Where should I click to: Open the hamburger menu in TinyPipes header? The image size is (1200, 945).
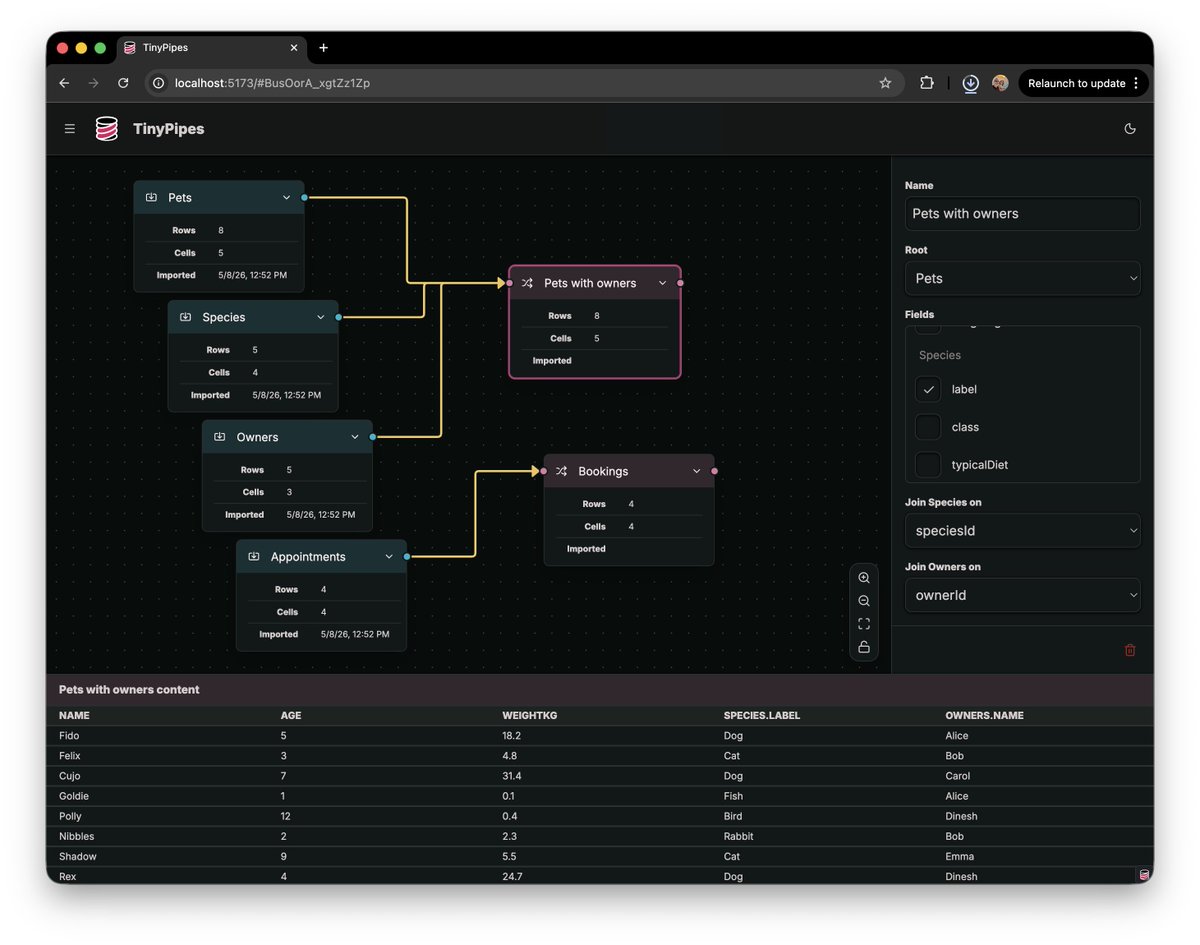(x=70, y=129)
